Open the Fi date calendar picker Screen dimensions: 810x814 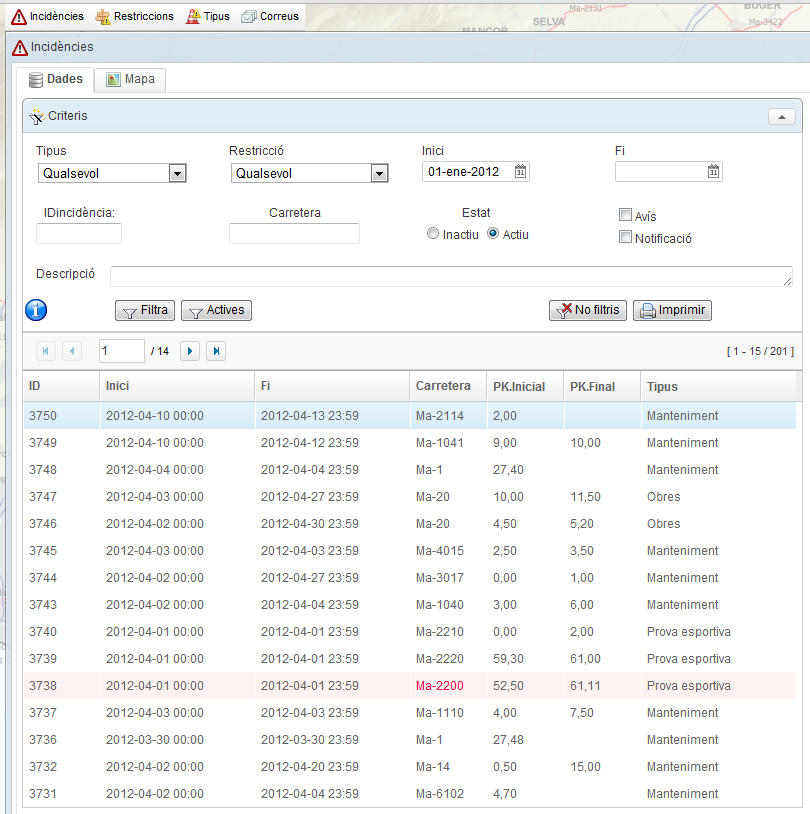coord(713,172)
